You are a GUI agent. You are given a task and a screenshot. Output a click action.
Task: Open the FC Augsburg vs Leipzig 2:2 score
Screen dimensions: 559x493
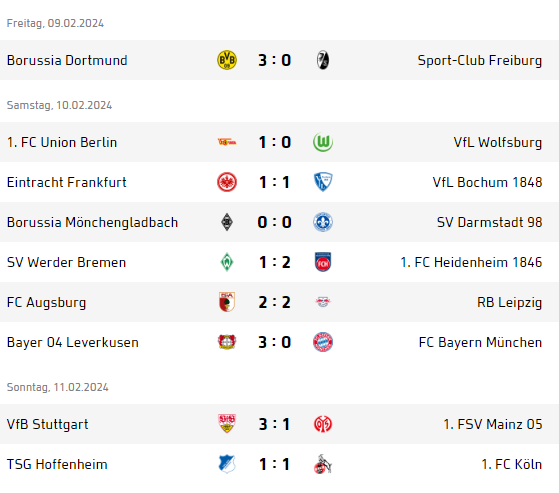tap(275, 302)
